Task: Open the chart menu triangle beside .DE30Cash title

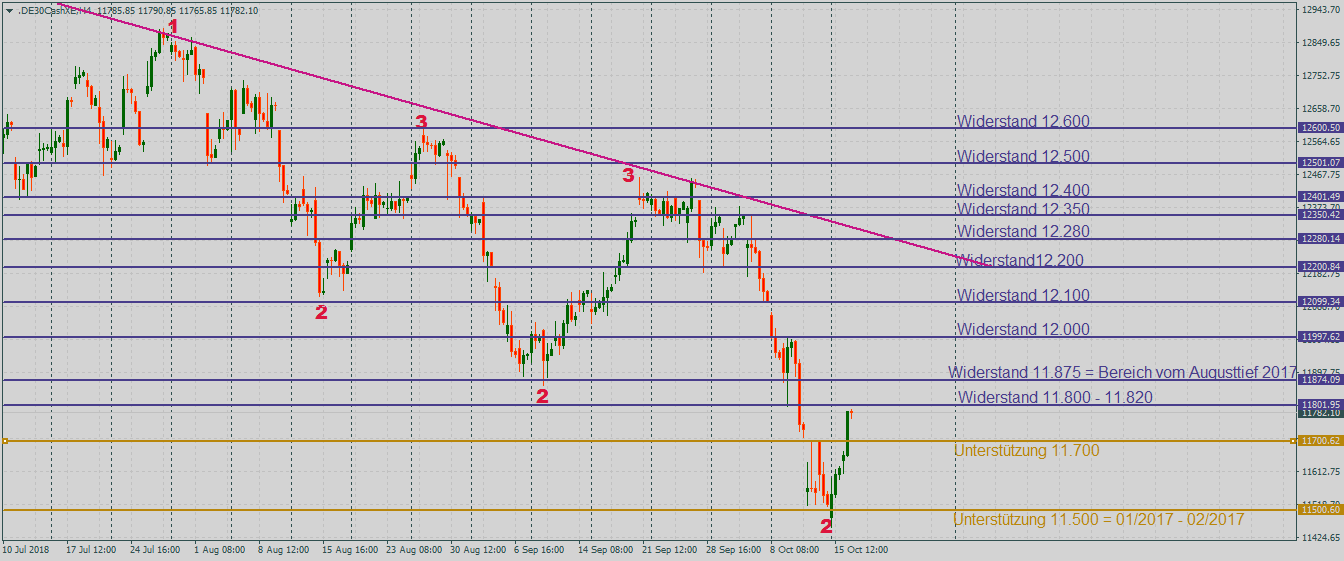Action: click(10, 10)
